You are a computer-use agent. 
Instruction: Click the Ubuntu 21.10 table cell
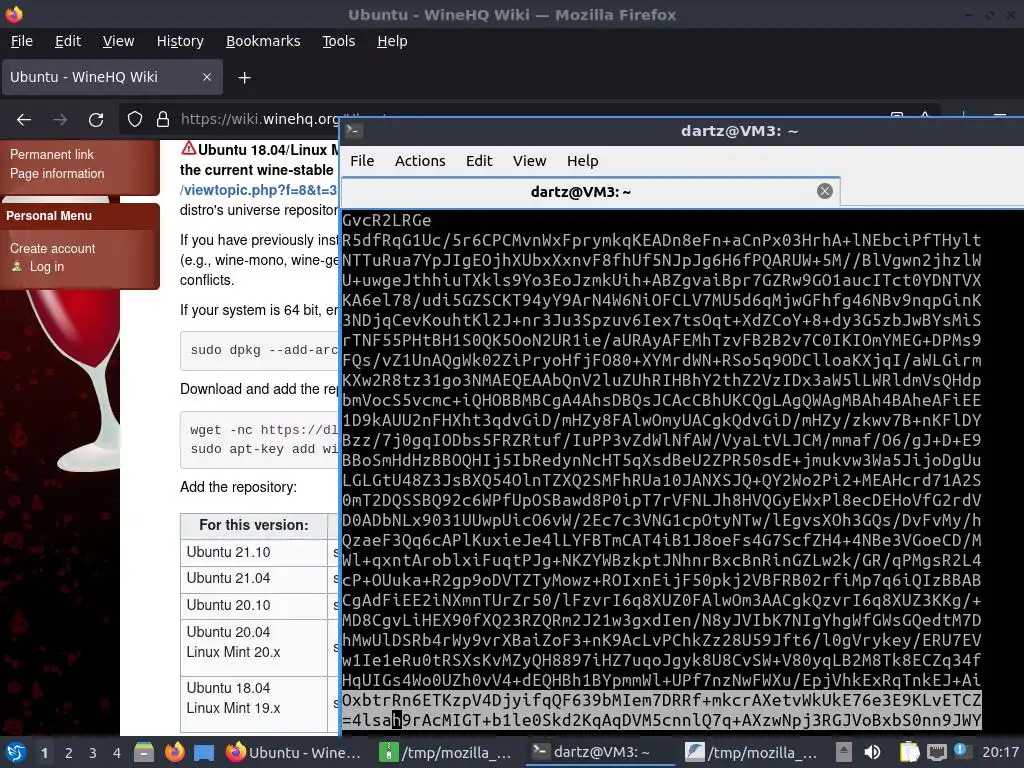tap(253, 552)
